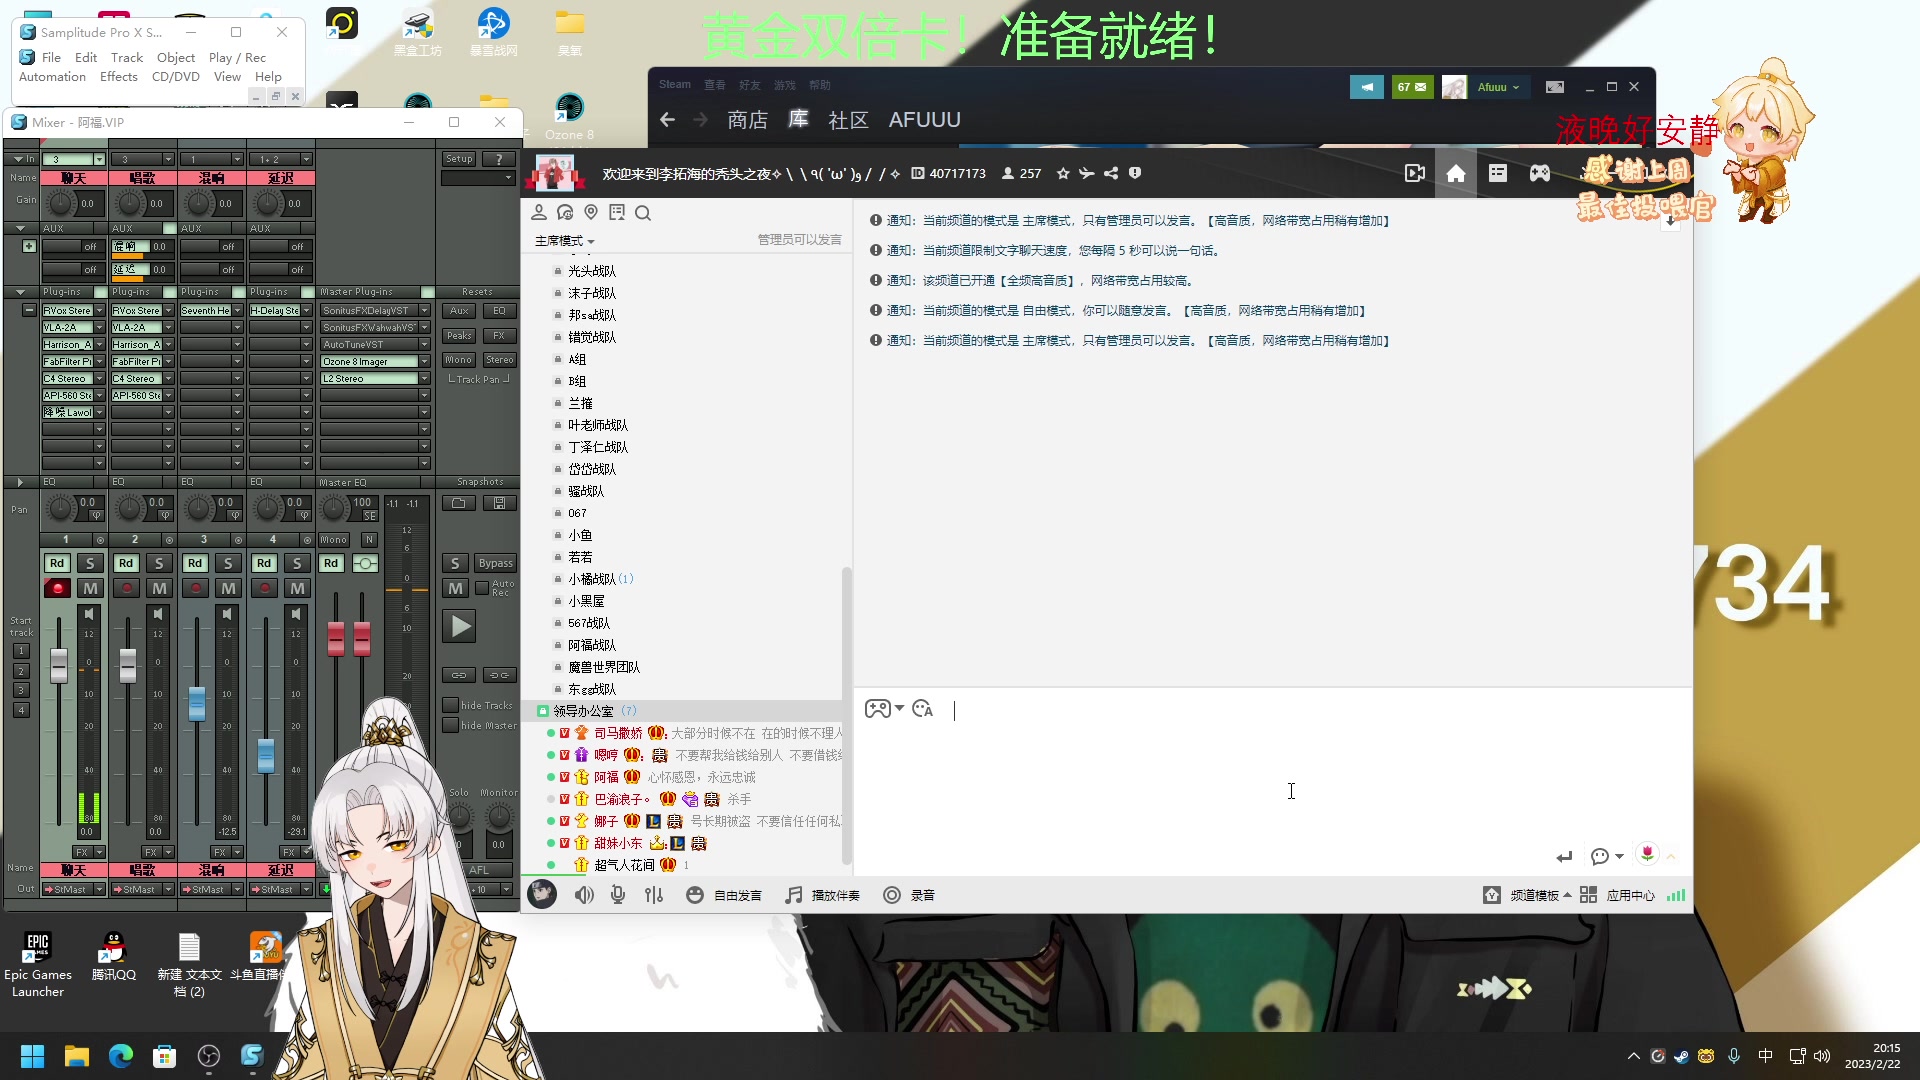
Task: Start playback in Samplitude mixer
Action: click(459, 627)
